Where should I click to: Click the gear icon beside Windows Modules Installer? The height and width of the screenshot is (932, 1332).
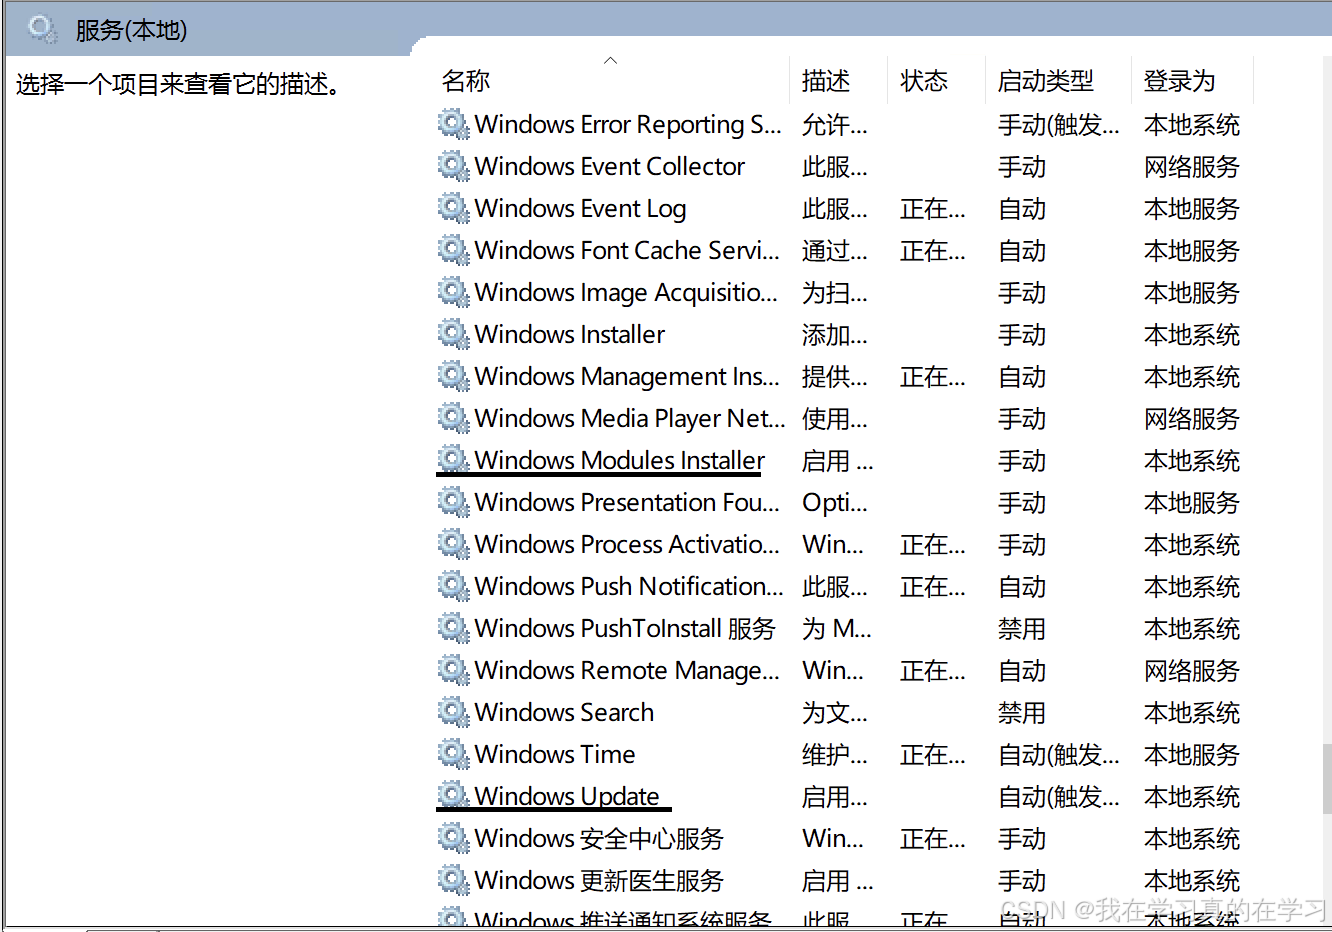(x=453, y=460)
